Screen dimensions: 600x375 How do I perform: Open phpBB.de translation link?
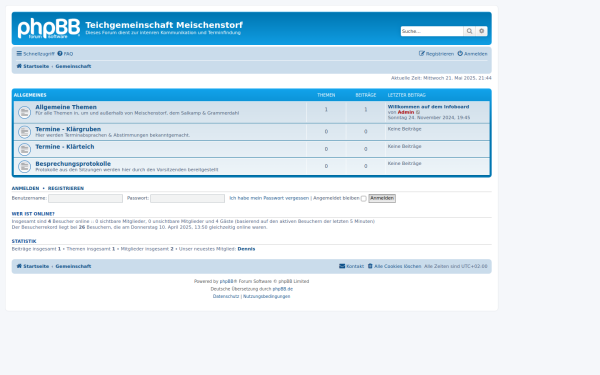click(282, 289)
